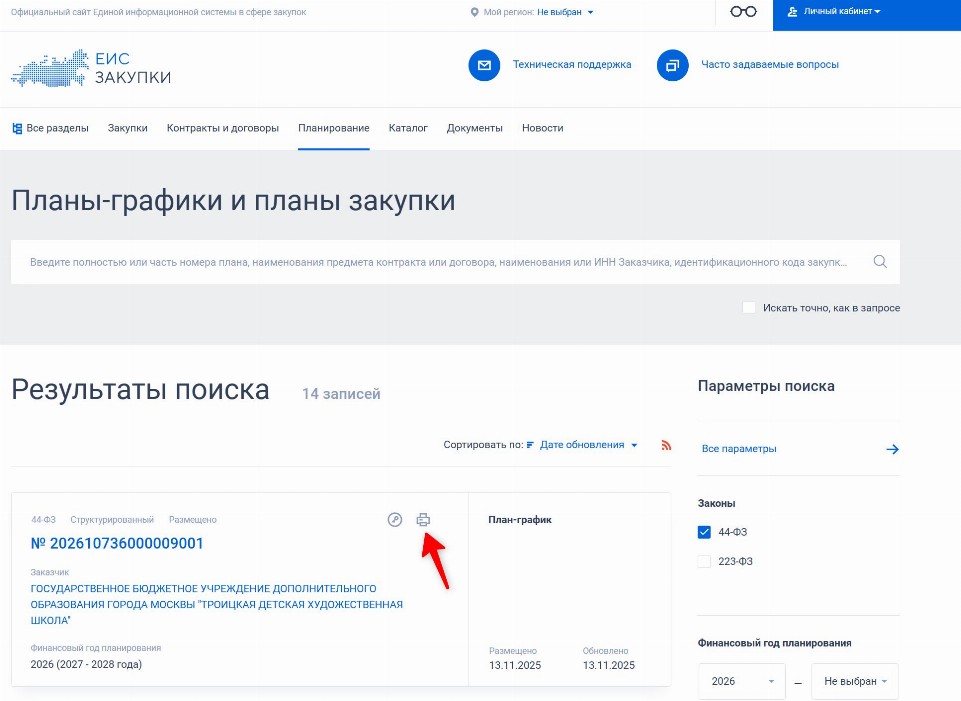
Task: Uncheck the 44-ФЗ law checkbox
Action: pyautogui.click(x=704, y=532)
